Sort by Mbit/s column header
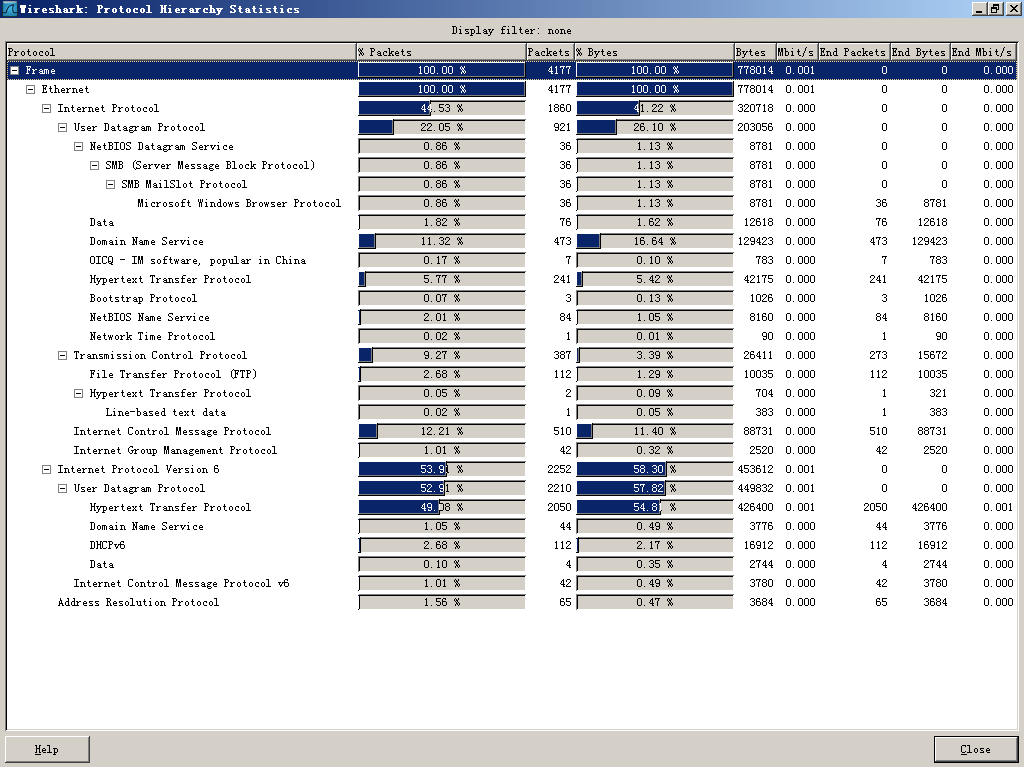 click(796, 52)
